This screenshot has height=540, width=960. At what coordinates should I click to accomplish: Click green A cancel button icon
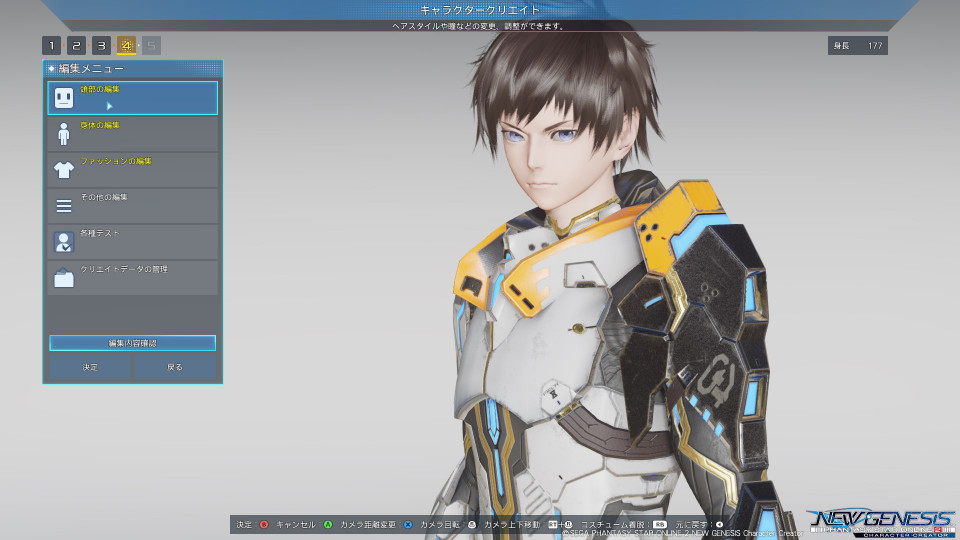coord(328,525)
